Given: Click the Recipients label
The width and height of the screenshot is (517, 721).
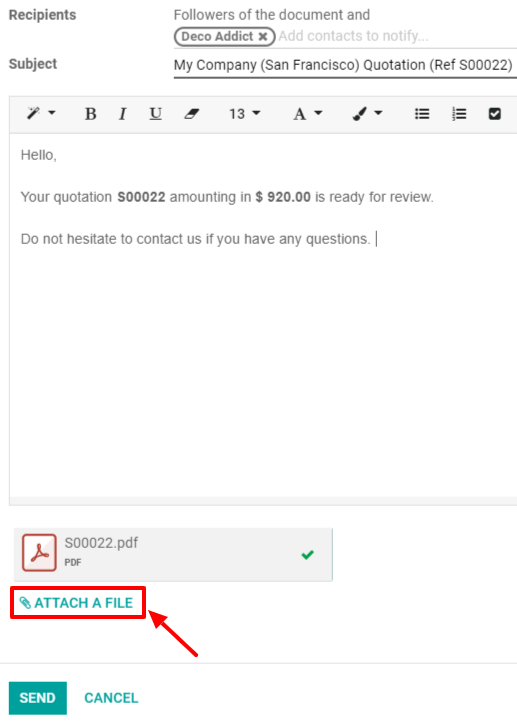Looking at the screenshot, I should (42, 15).
